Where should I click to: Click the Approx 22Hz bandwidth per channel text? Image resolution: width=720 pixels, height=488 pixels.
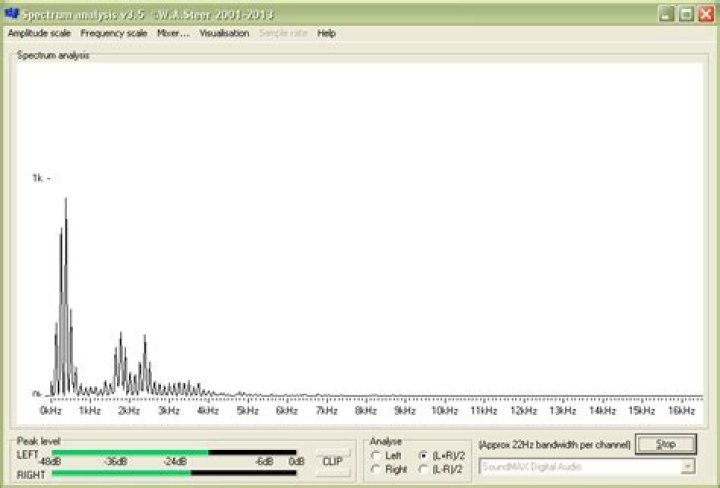555,445
